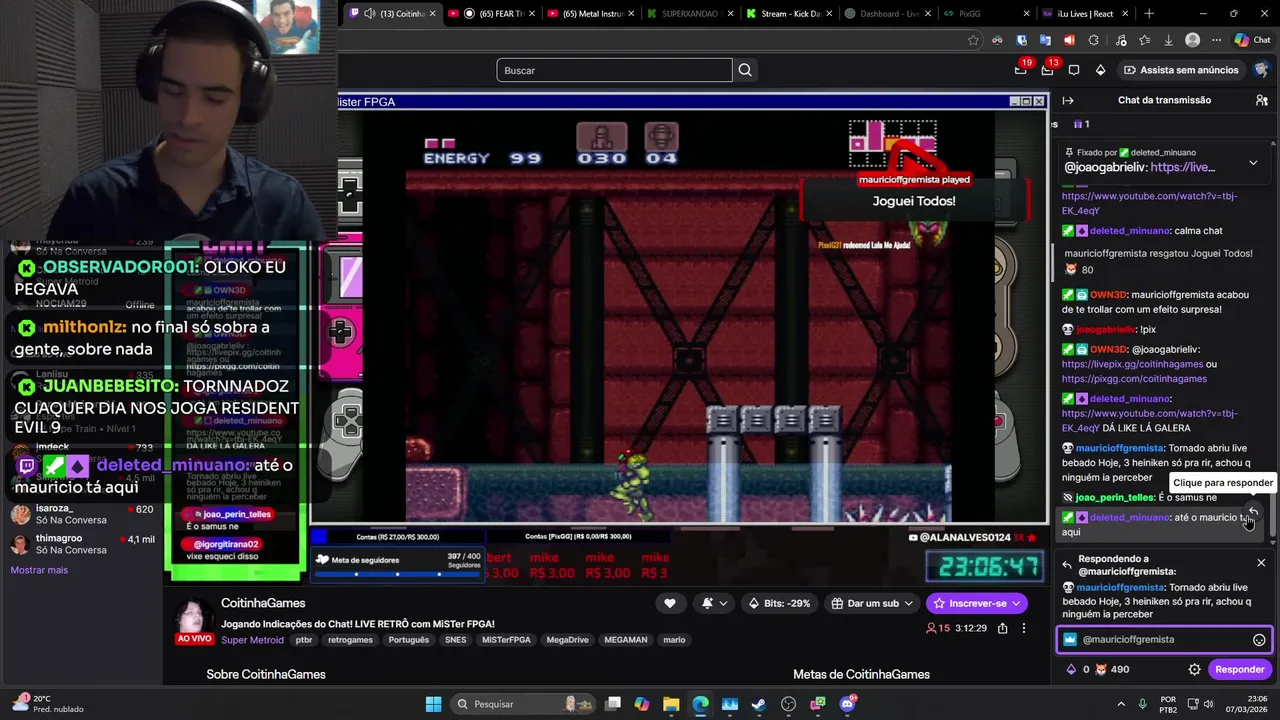Open Prime loot notifications with badge 19
This screenshot has height=720, width=1280.
pyautogui.click(x=1020, y=70)
